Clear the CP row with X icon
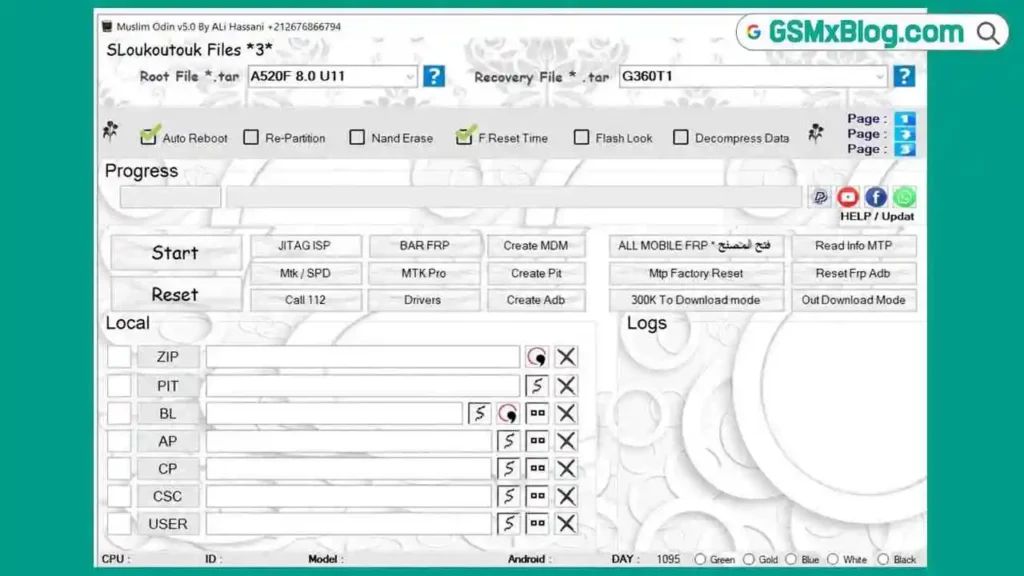 tap(566, 468)
